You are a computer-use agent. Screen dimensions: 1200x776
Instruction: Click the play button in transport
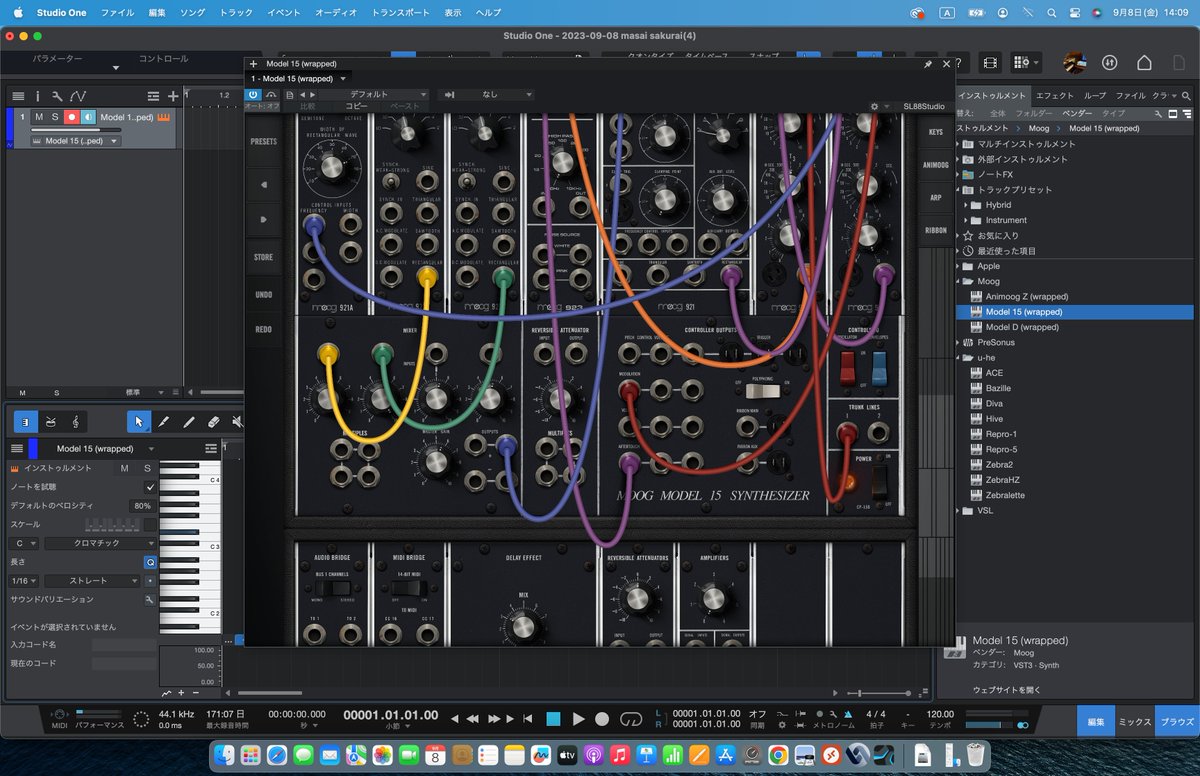578,718
